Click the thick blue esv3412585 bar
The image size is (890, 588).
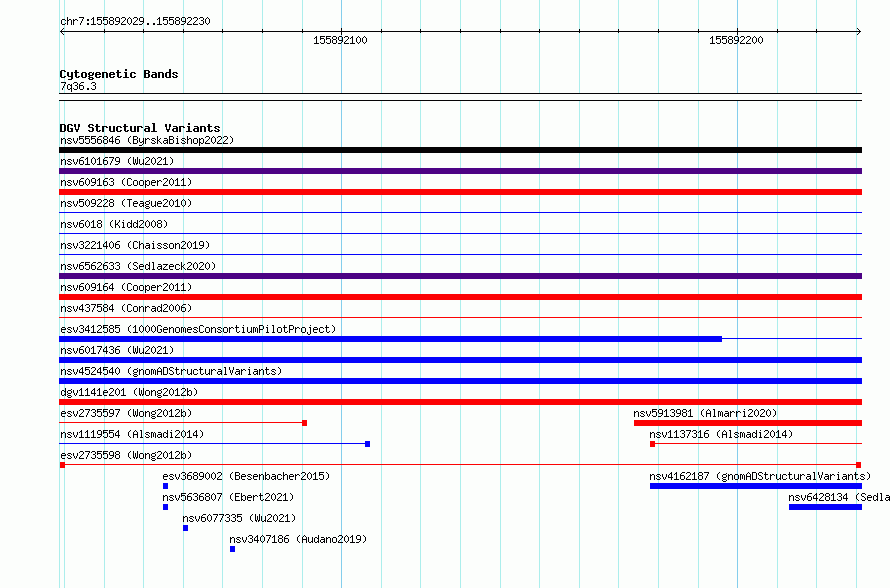[391, 339]
